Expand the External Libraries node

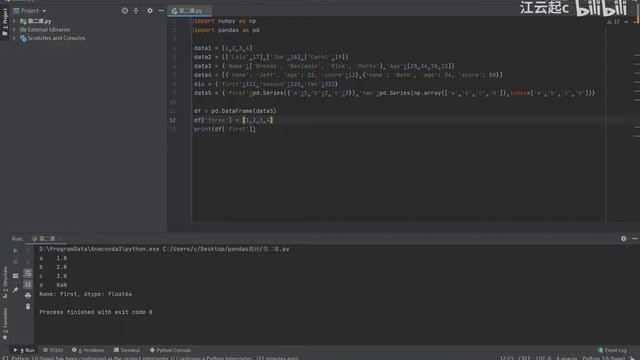click(x=14, y=29)
